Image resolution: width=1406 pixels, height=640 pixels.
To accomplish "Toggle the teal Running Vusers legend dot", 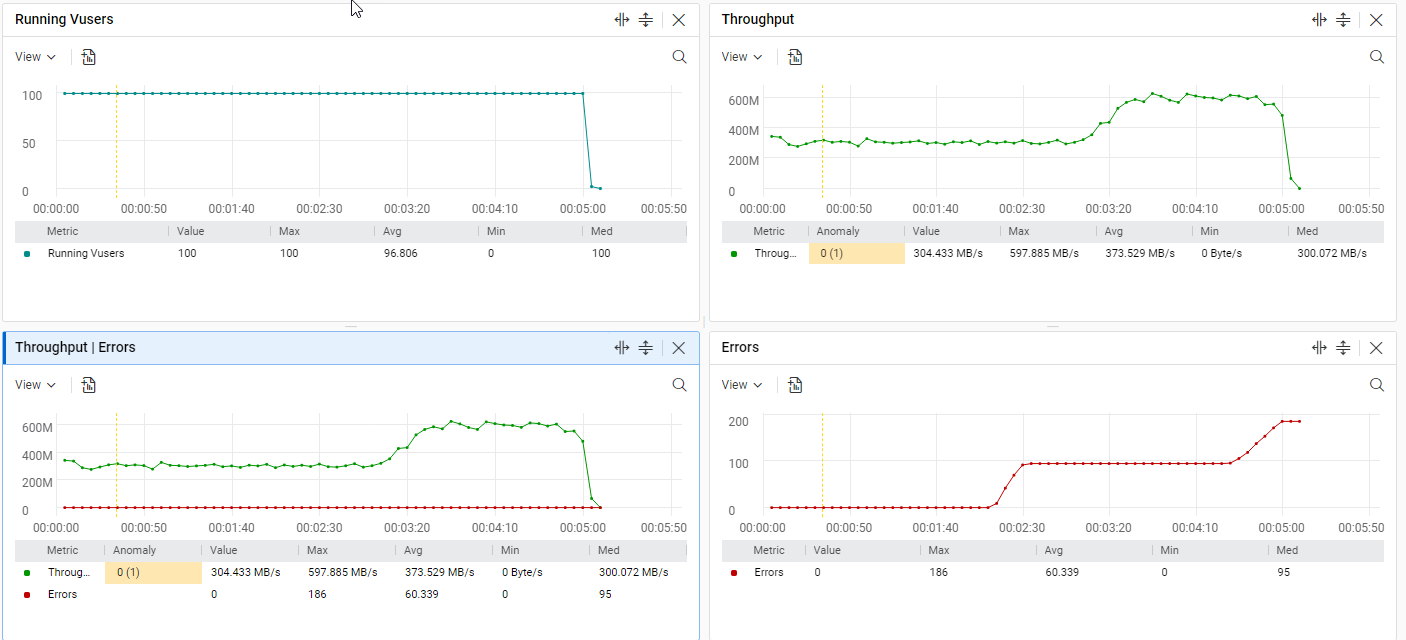I will [x=27, y=254].
